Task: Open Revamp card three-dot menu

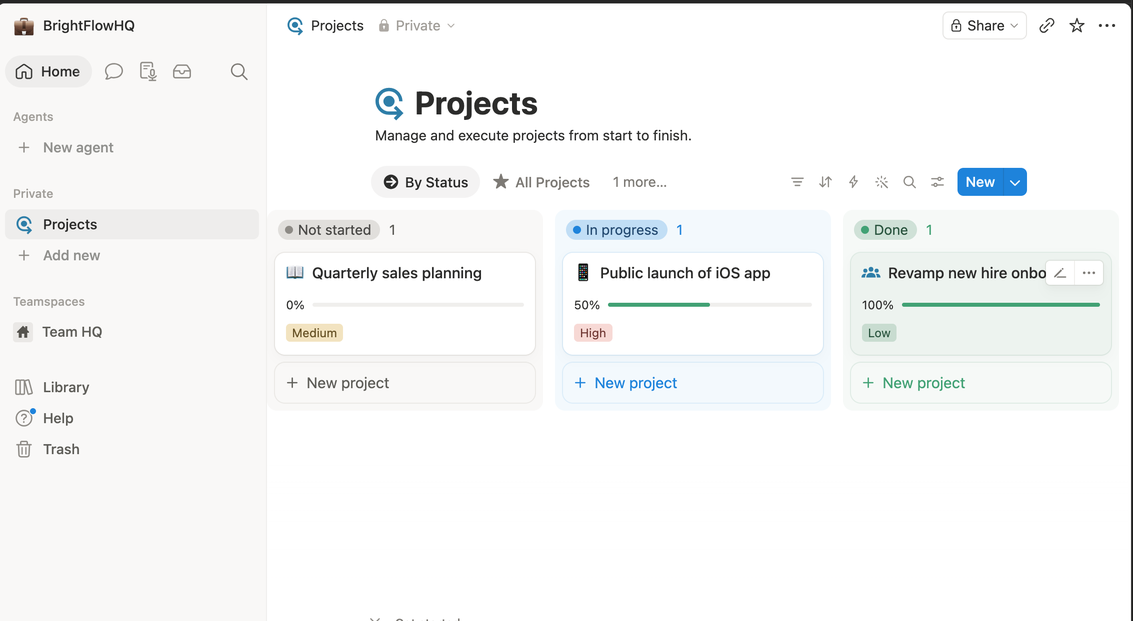Action: pos(1089,273)
